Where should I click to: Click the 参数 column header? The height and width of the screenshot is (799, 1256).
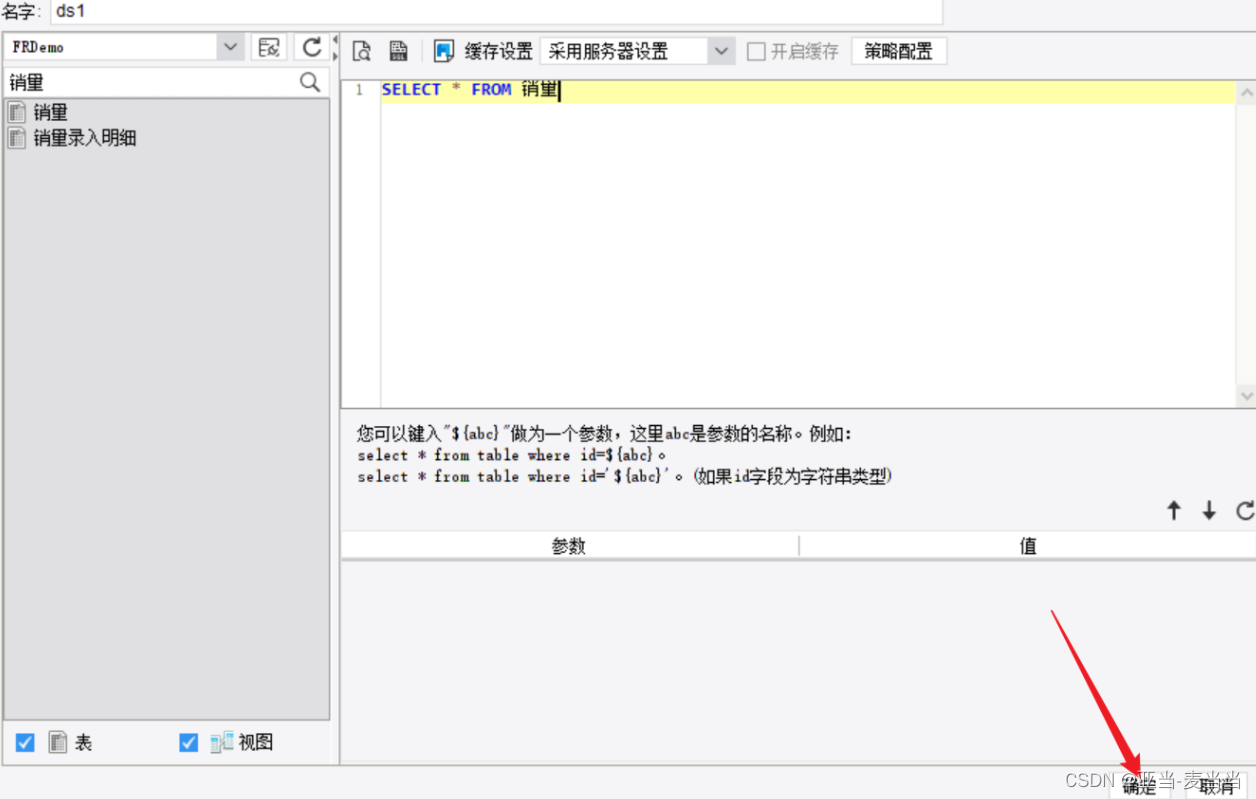(x=569, y=546)
